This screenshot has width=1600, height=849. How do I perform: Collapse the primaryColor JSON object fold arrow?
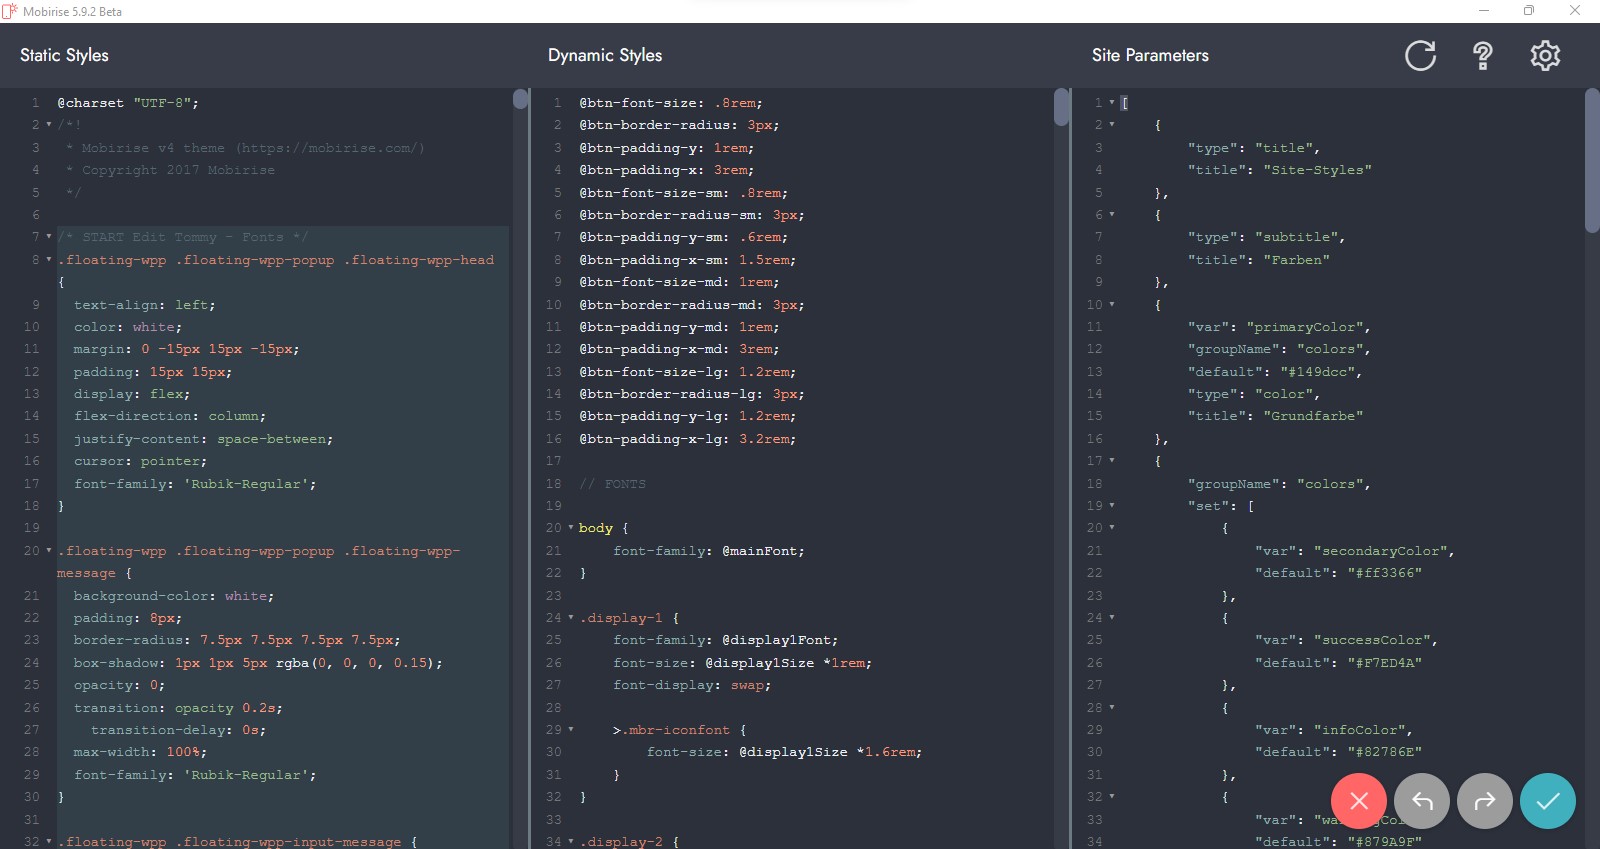pyautogui.click(x=1112, y=305)
